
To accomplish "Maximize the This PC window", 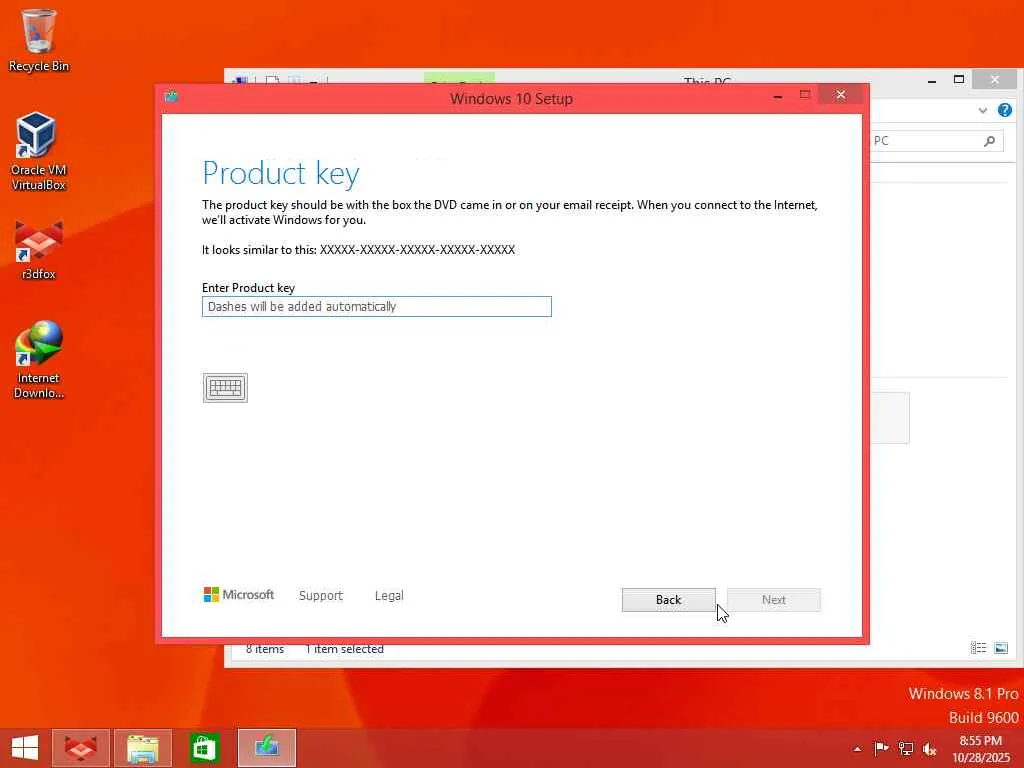I will pyautogui.click(x=959, y=80).
